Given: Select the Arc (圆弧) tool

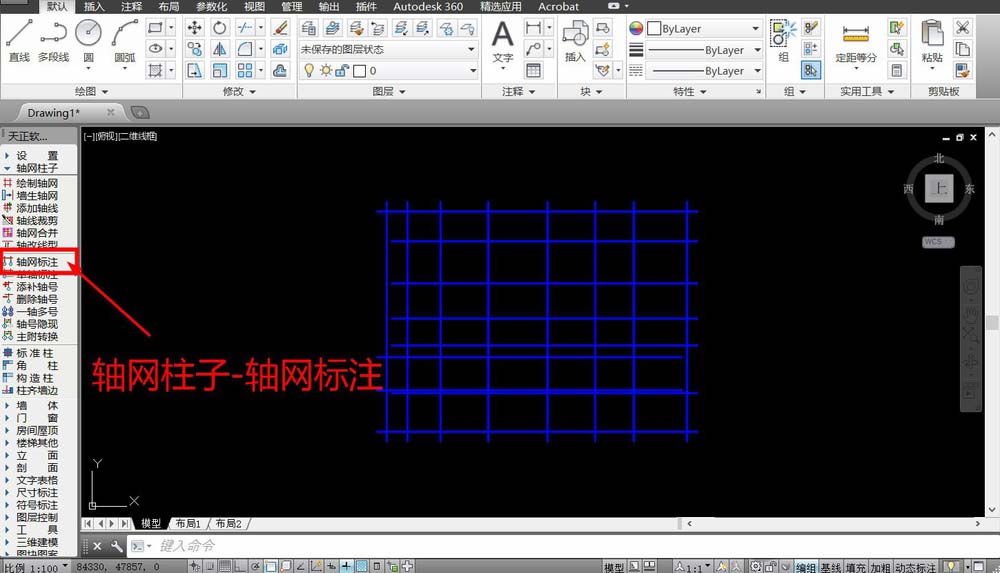Looking at the screenshot, I should coord(125,39).
